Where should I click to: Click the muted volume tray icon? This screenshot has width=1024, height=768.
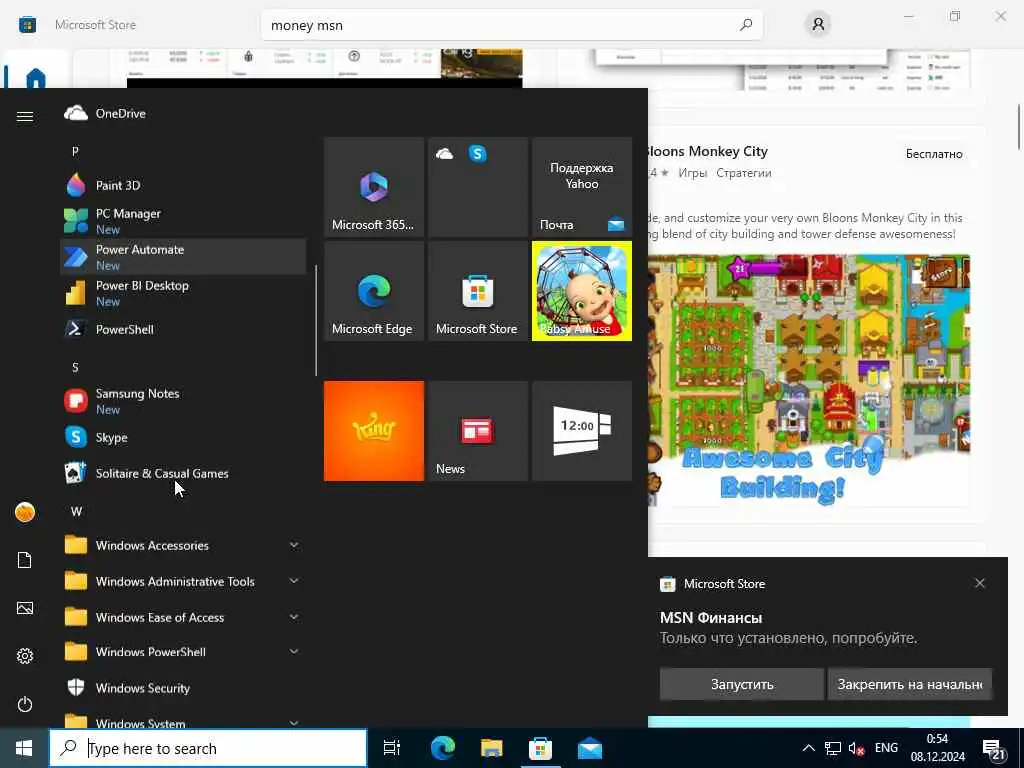pos(856,748)
